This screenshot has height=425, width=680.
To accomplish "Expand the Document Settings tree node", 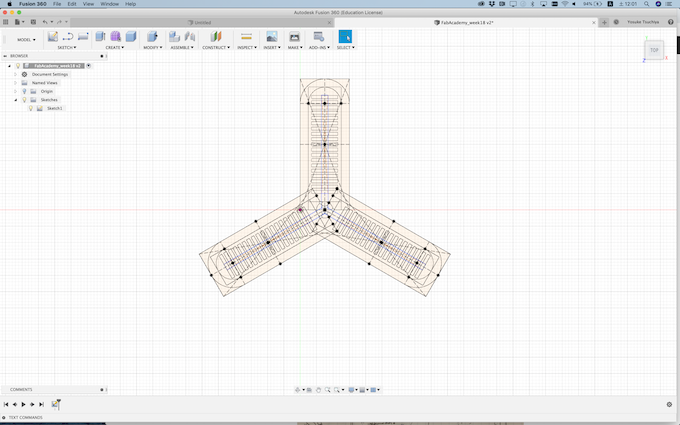I will (16, 74).
